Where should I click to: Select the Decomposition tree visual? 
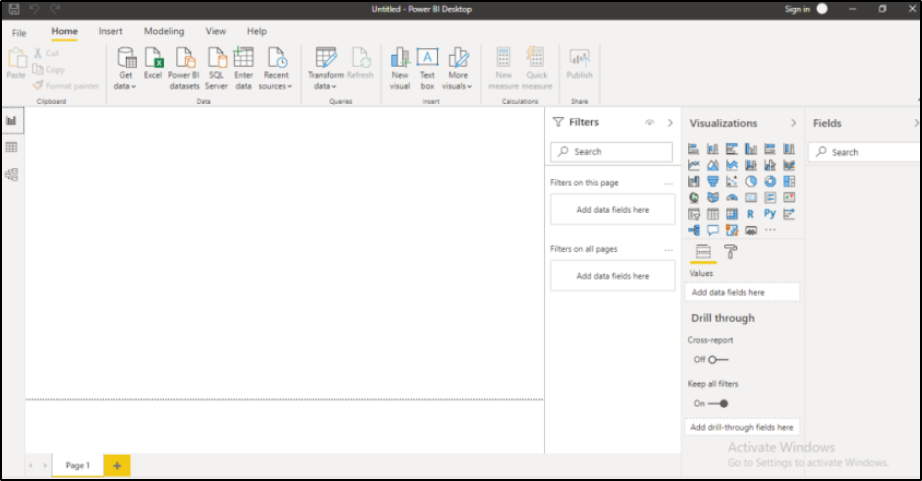(694, 230)
